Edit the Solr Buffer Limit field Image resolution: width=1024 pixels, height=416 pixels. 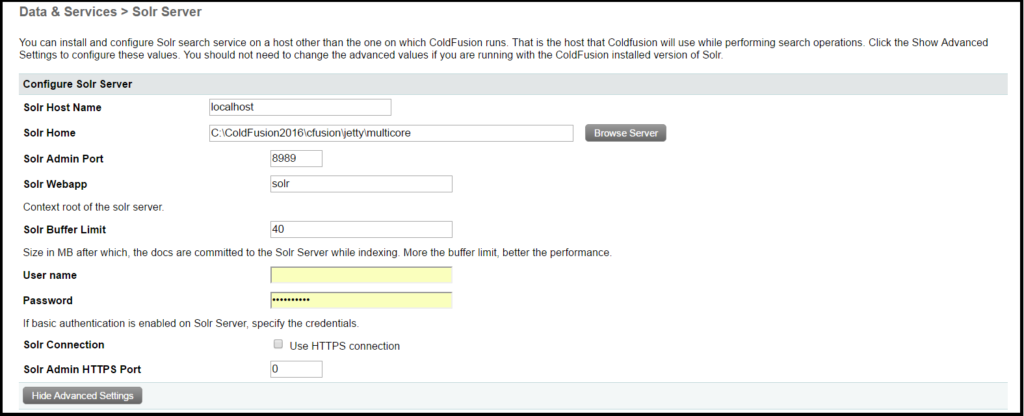point(361,230)
